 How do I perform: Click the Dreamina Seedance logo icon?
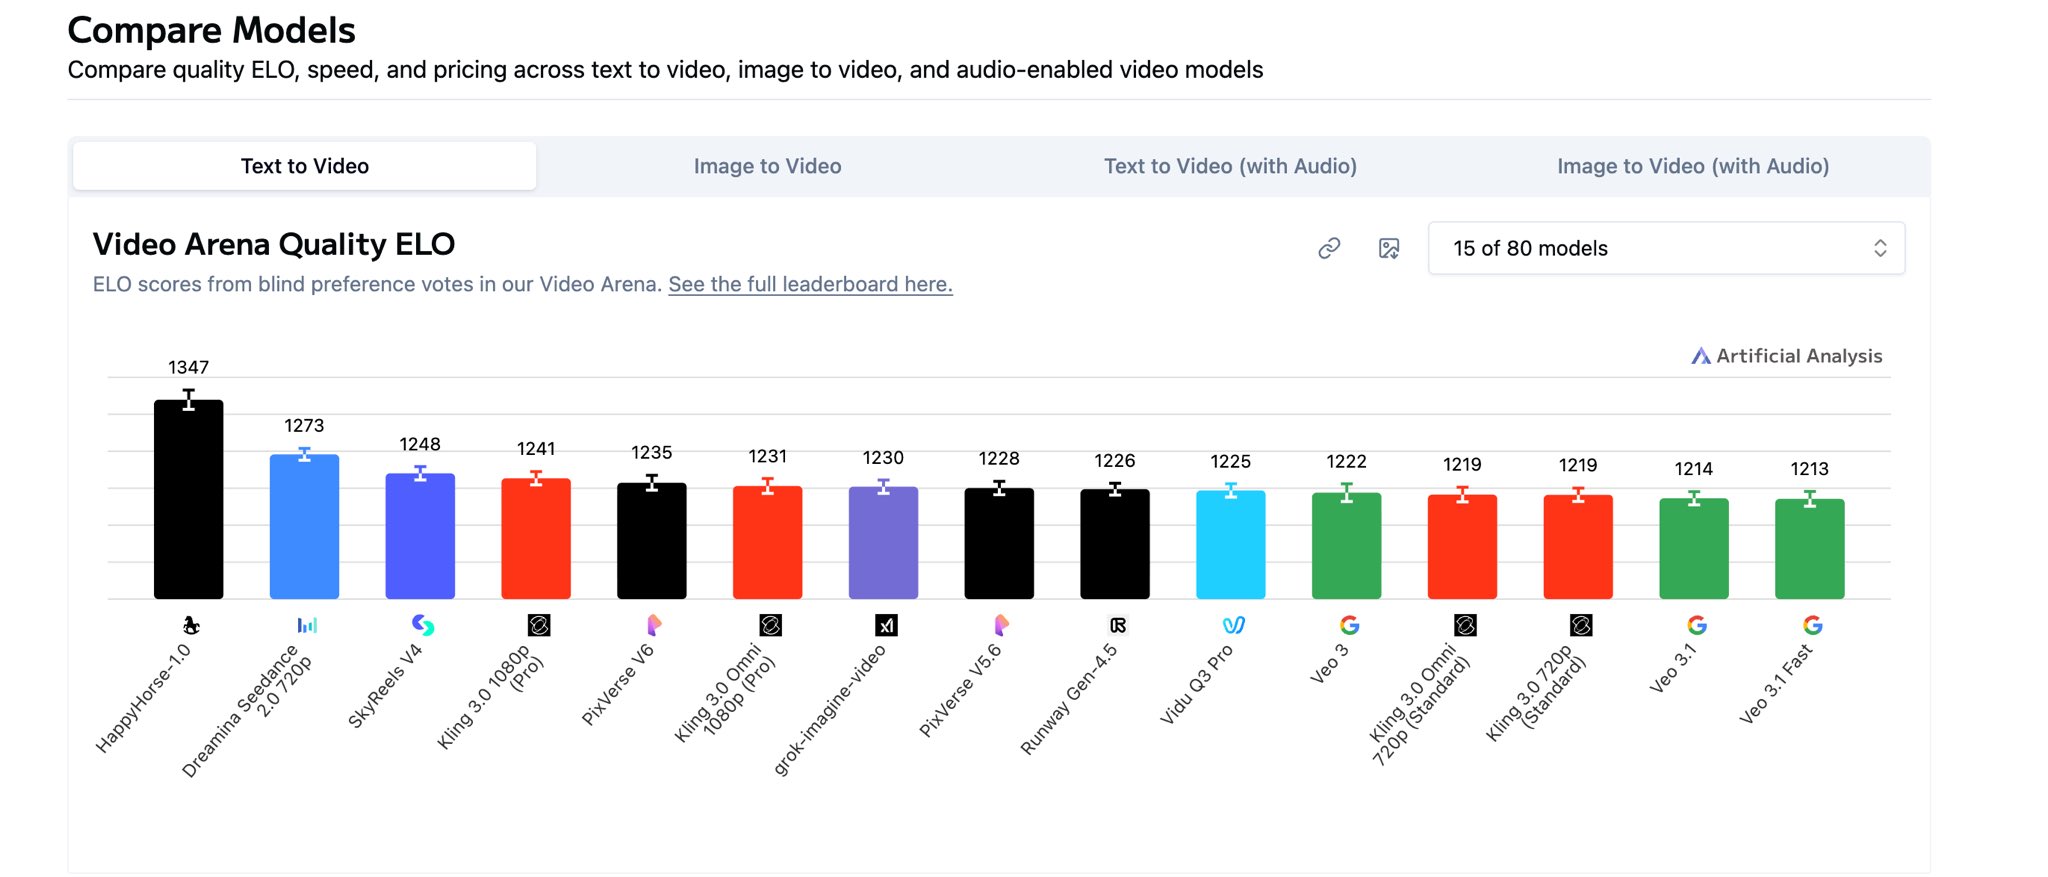pyautogui.click(x=306, y=626)
